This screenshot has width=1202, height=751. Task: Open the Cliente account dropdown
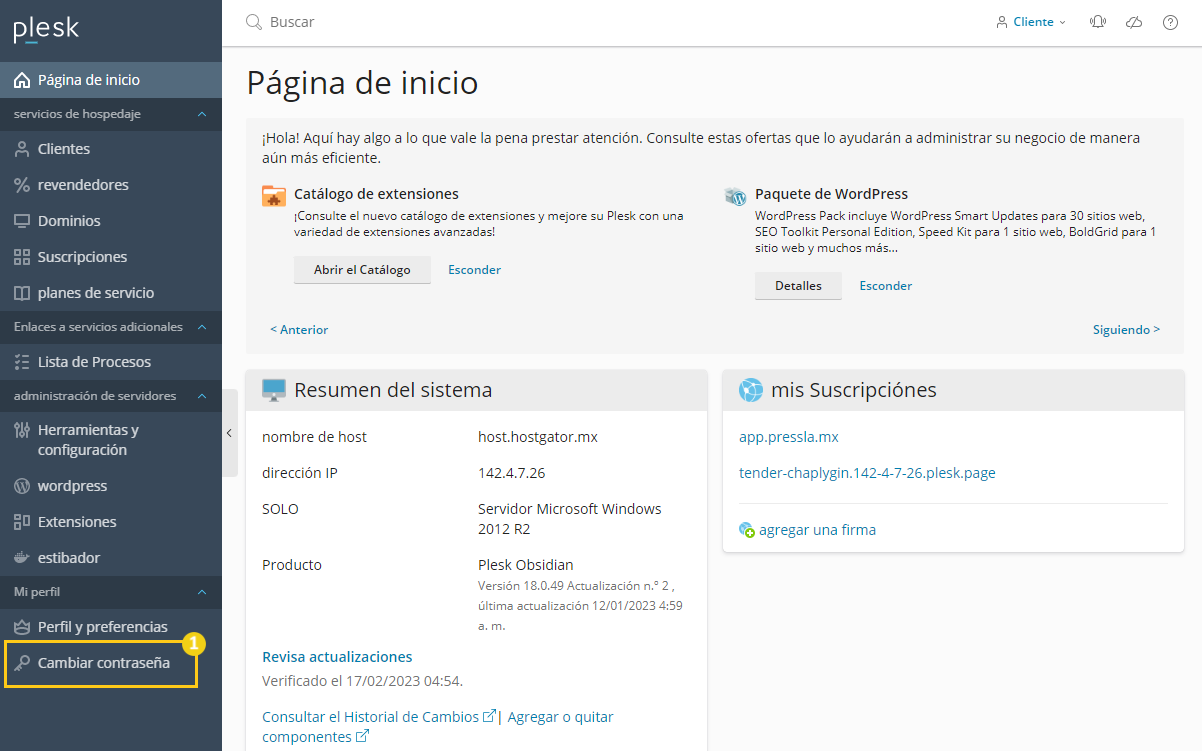(x=1031, y=22)
